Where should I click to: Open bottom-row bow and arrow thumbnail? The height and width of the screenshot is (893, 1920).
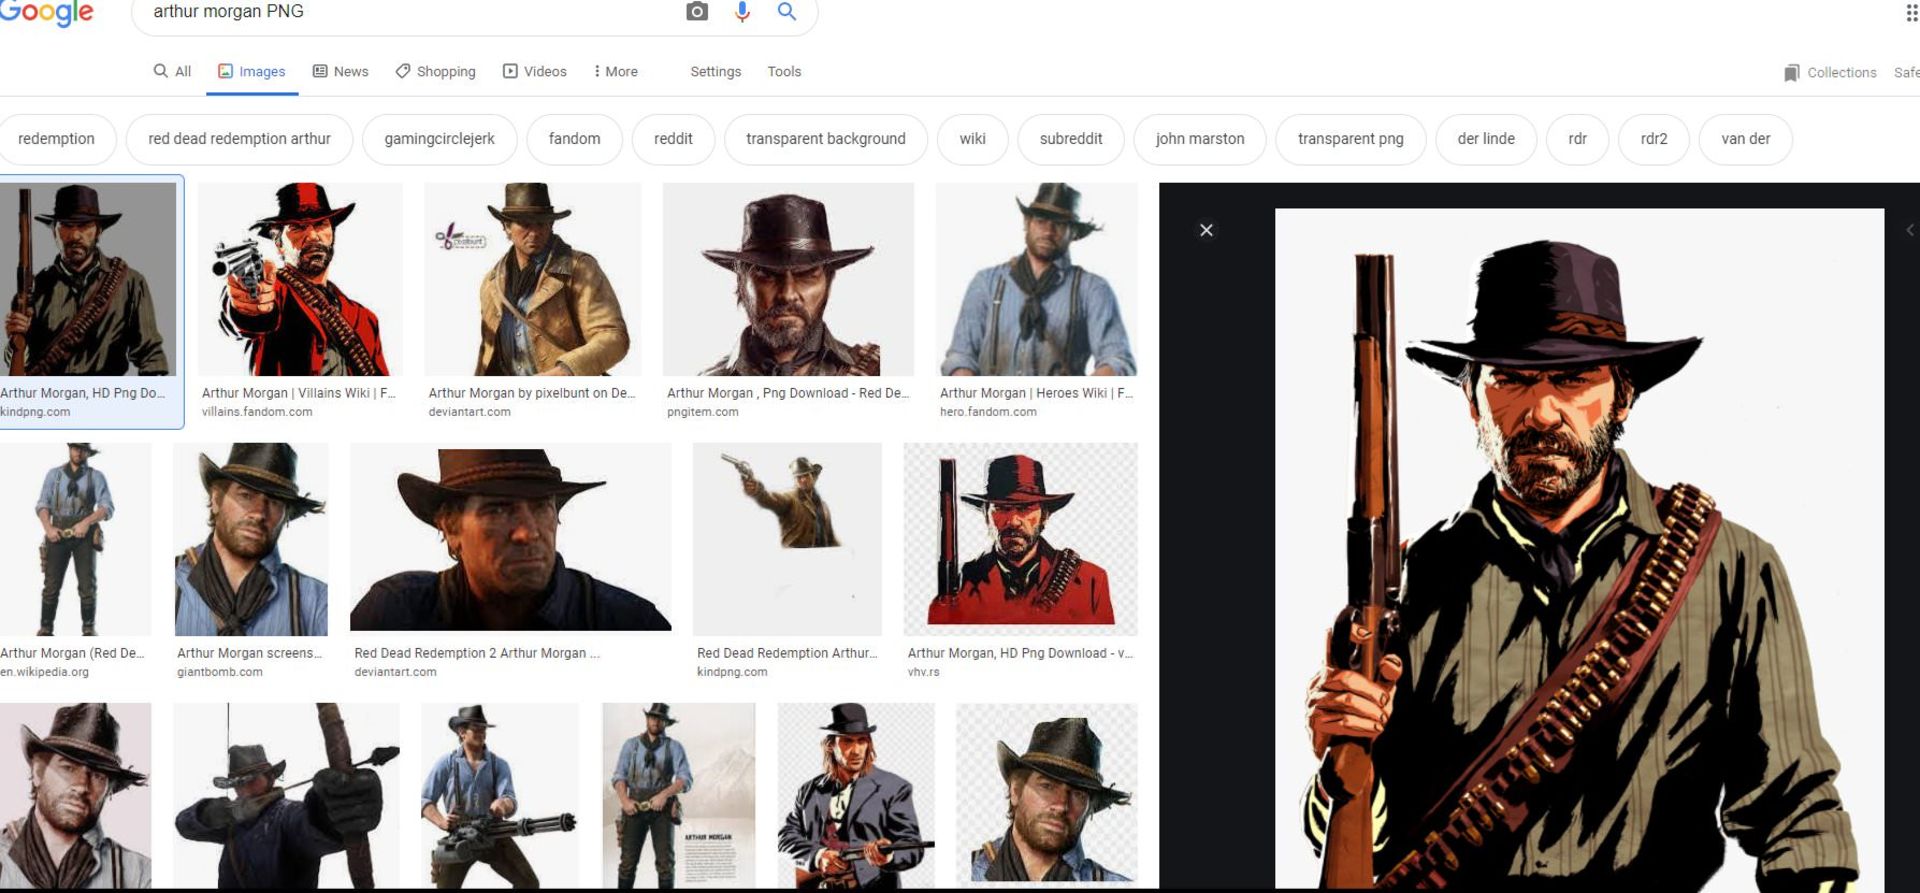[286, 795]
